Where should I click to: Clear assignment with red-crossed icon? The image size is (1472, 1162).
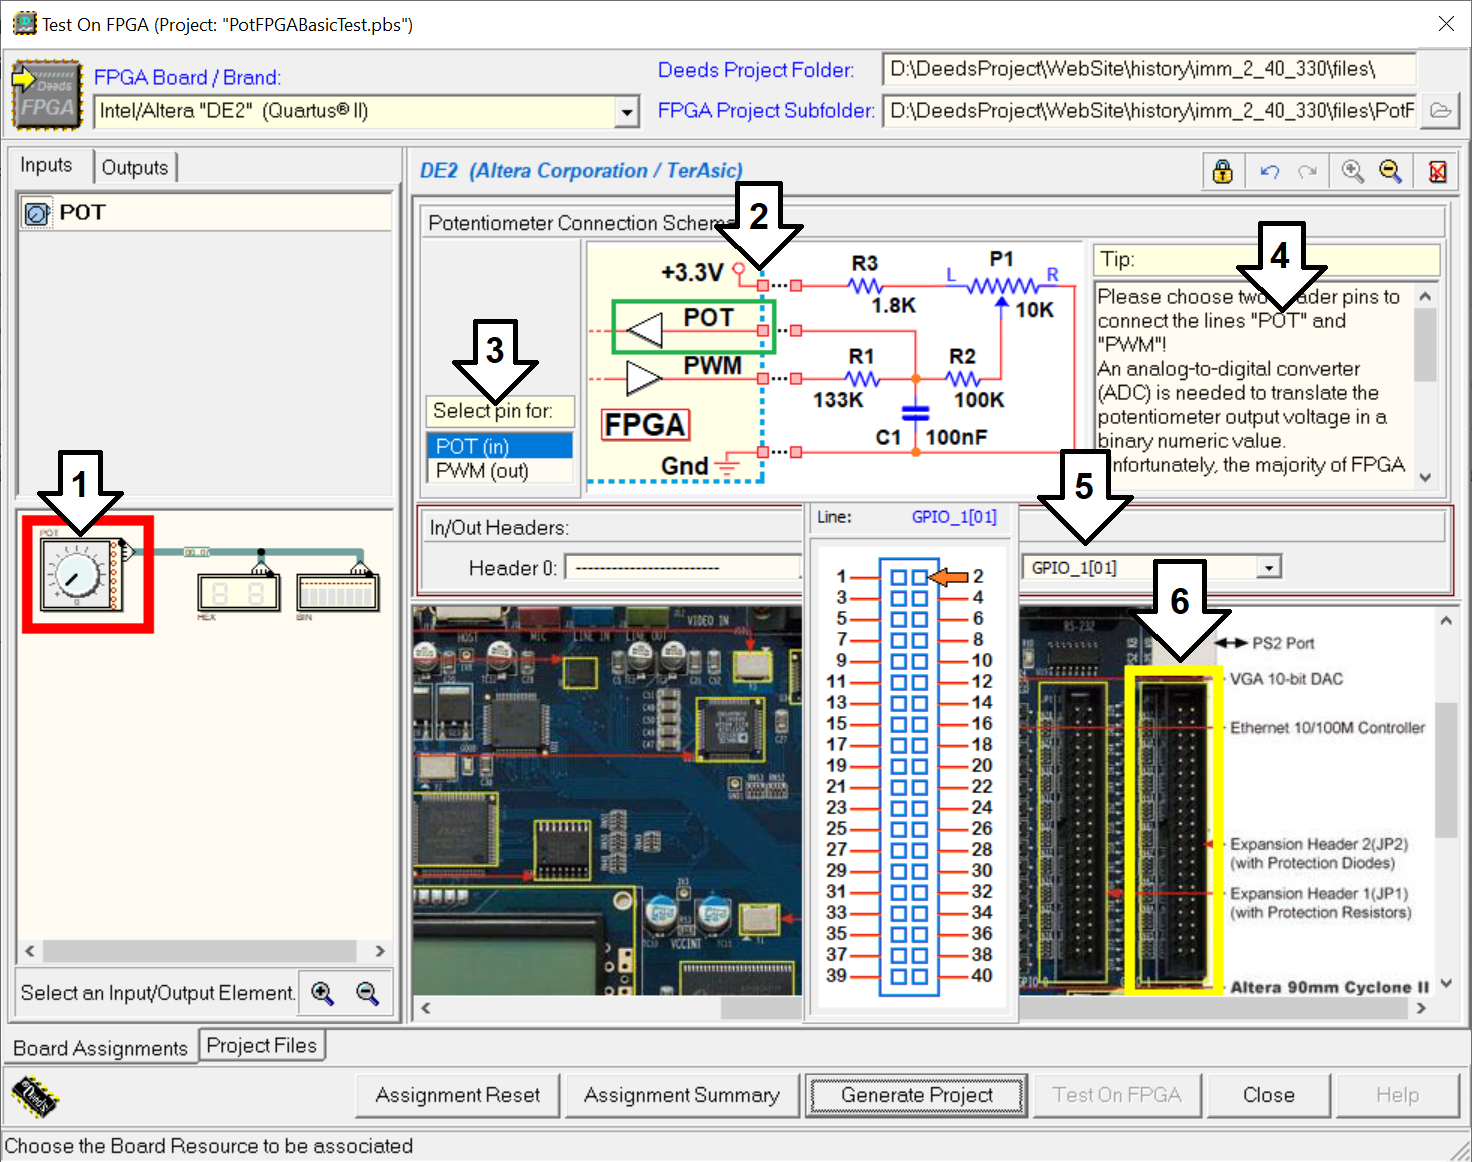point(1437,171)
